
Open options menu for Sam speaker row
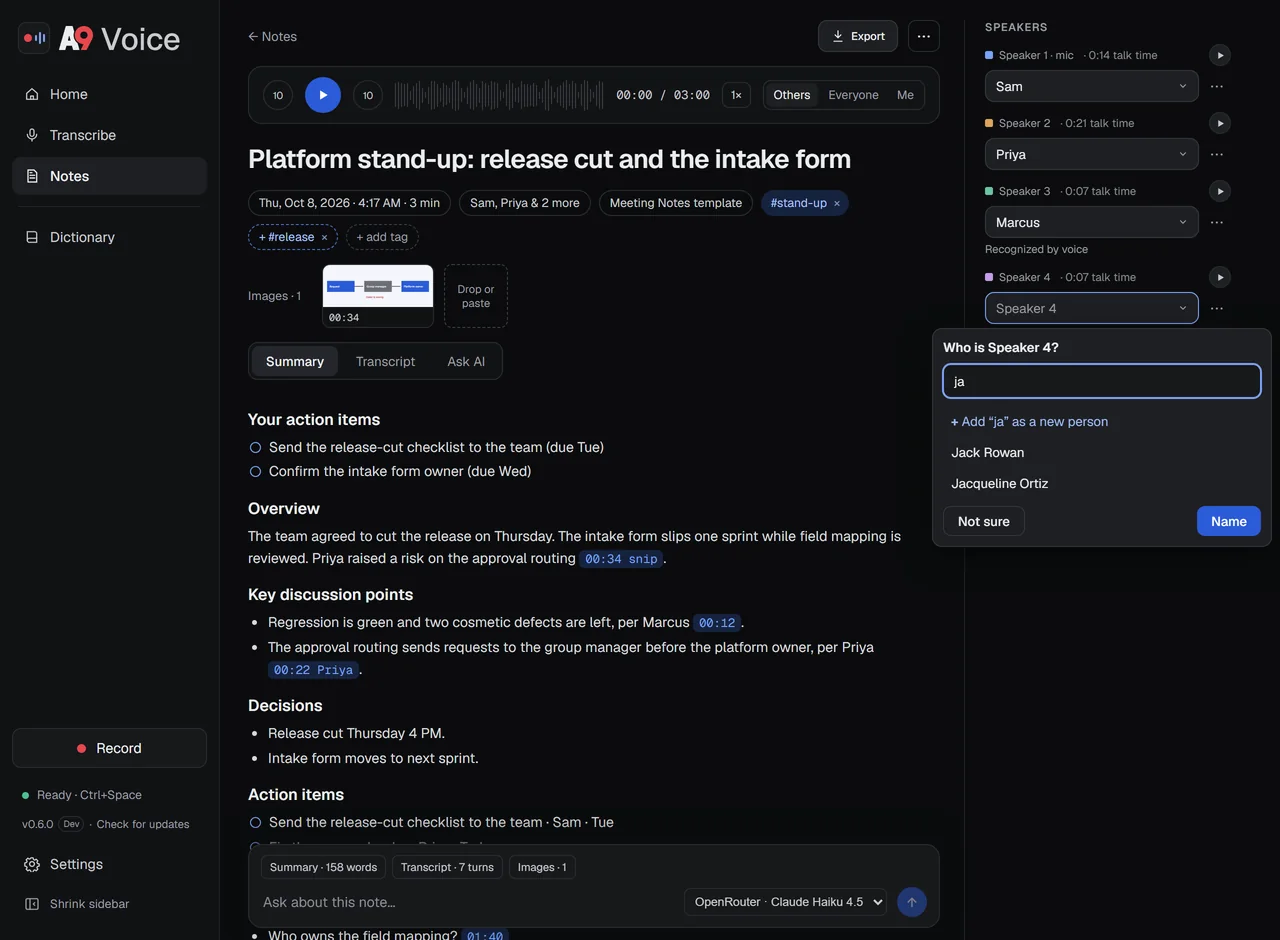point(1217,86)
